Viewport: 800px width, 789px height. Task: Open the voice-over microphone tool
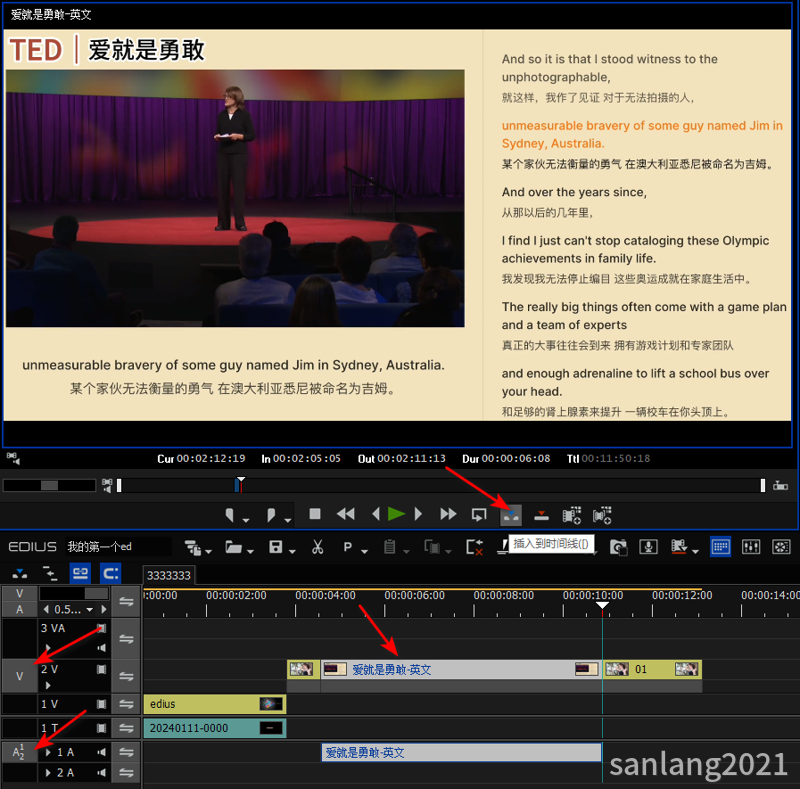coord(648,547)
